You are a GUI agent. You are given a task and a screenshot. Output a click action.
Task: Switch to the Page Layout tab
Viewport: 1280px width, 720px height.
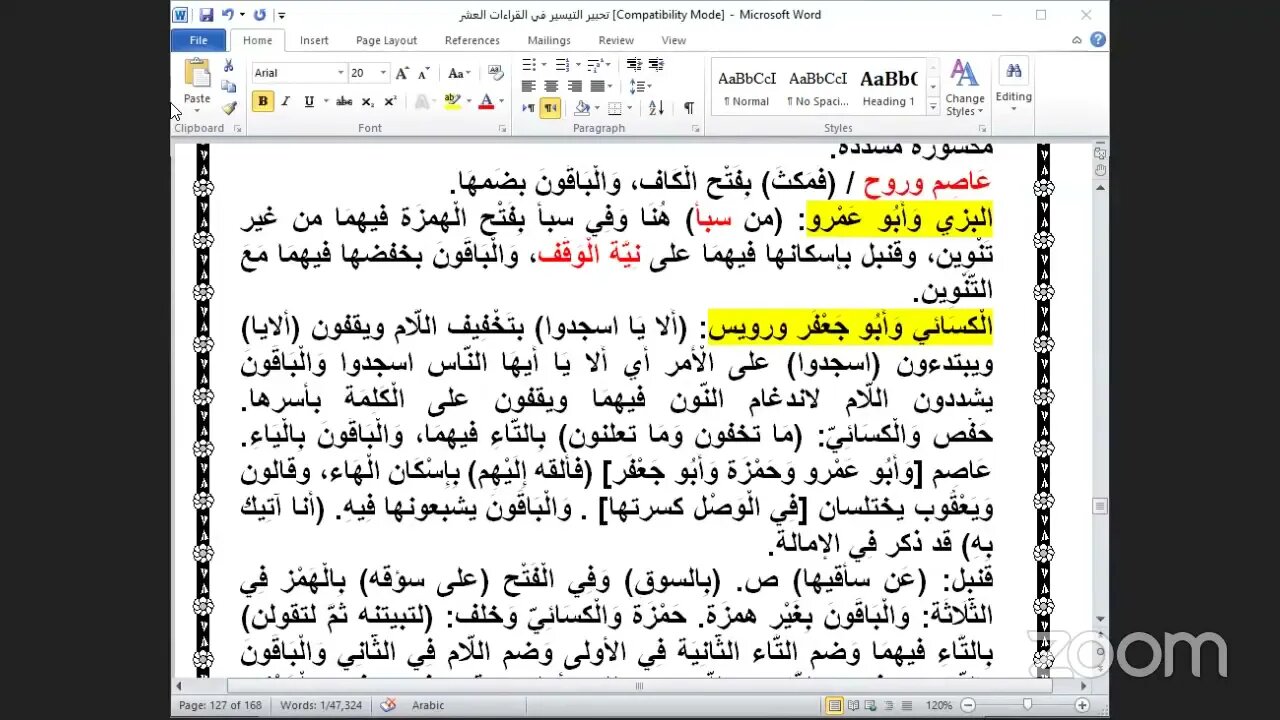point(386,40)
